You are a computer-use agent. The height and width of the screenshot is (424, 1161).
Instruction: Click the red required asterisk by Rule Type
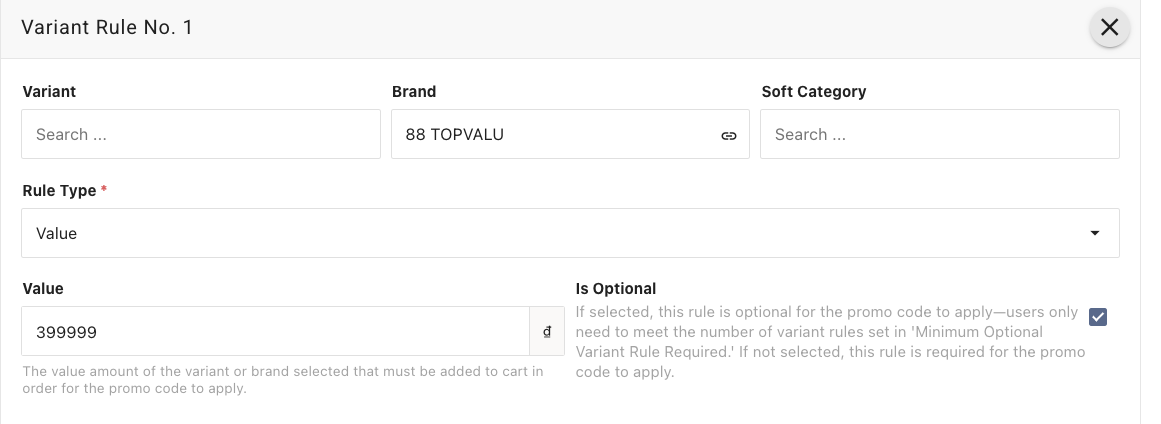(104, 189)
